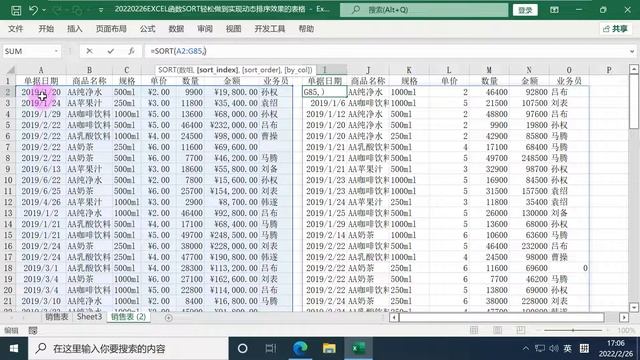Open the 文件 menu
Screen dimensions: 640x360
pyautogui.click(x=16, y=29)
